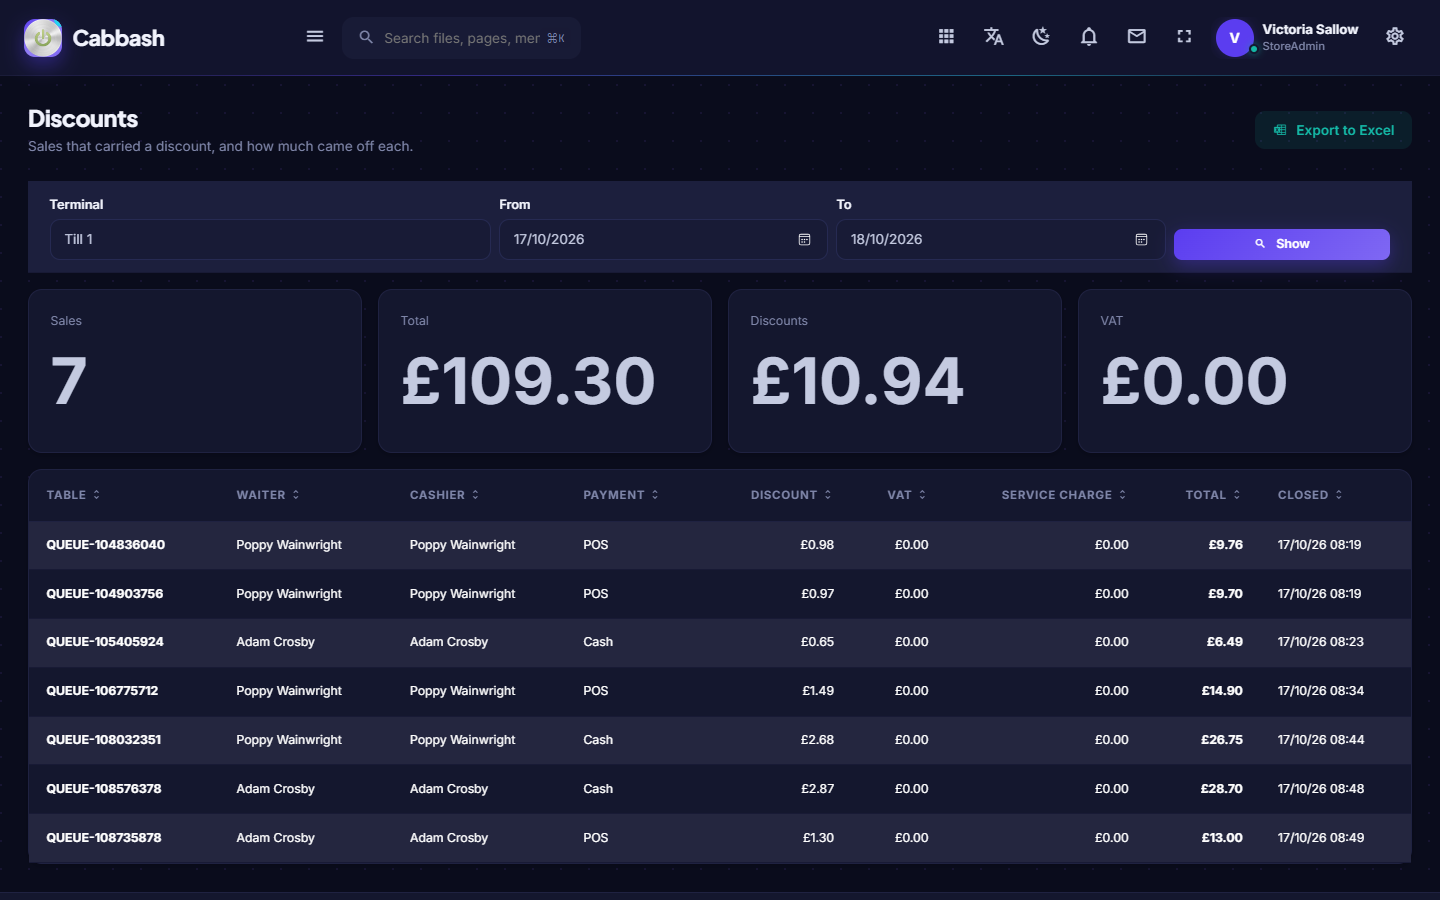
Task: Toggle the hamburger sidebar menu
Action: (x=315, y=37)
